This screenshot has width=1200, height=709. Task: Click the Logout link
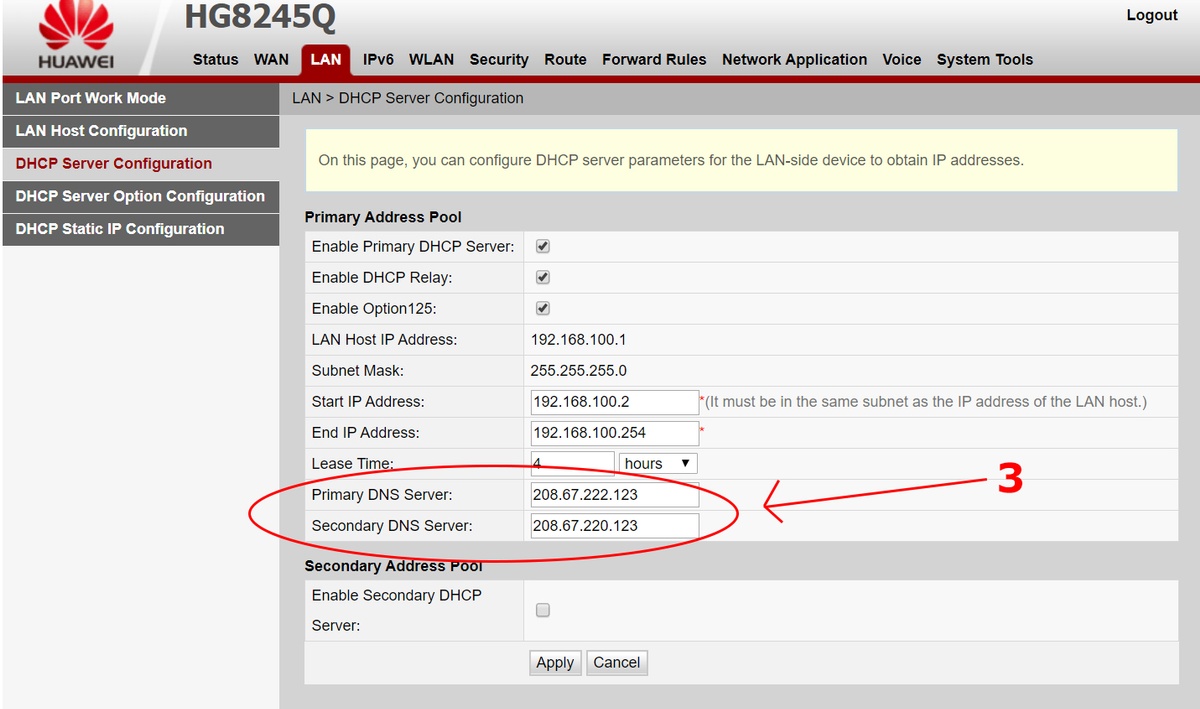tap(1151, 15)
